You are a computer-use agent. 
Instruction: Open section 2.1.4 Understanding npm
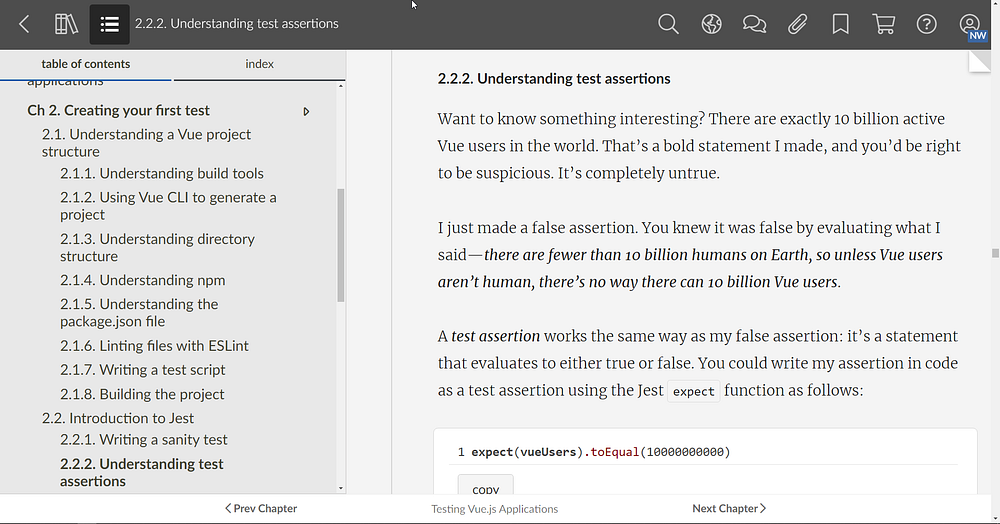[162, 280]
